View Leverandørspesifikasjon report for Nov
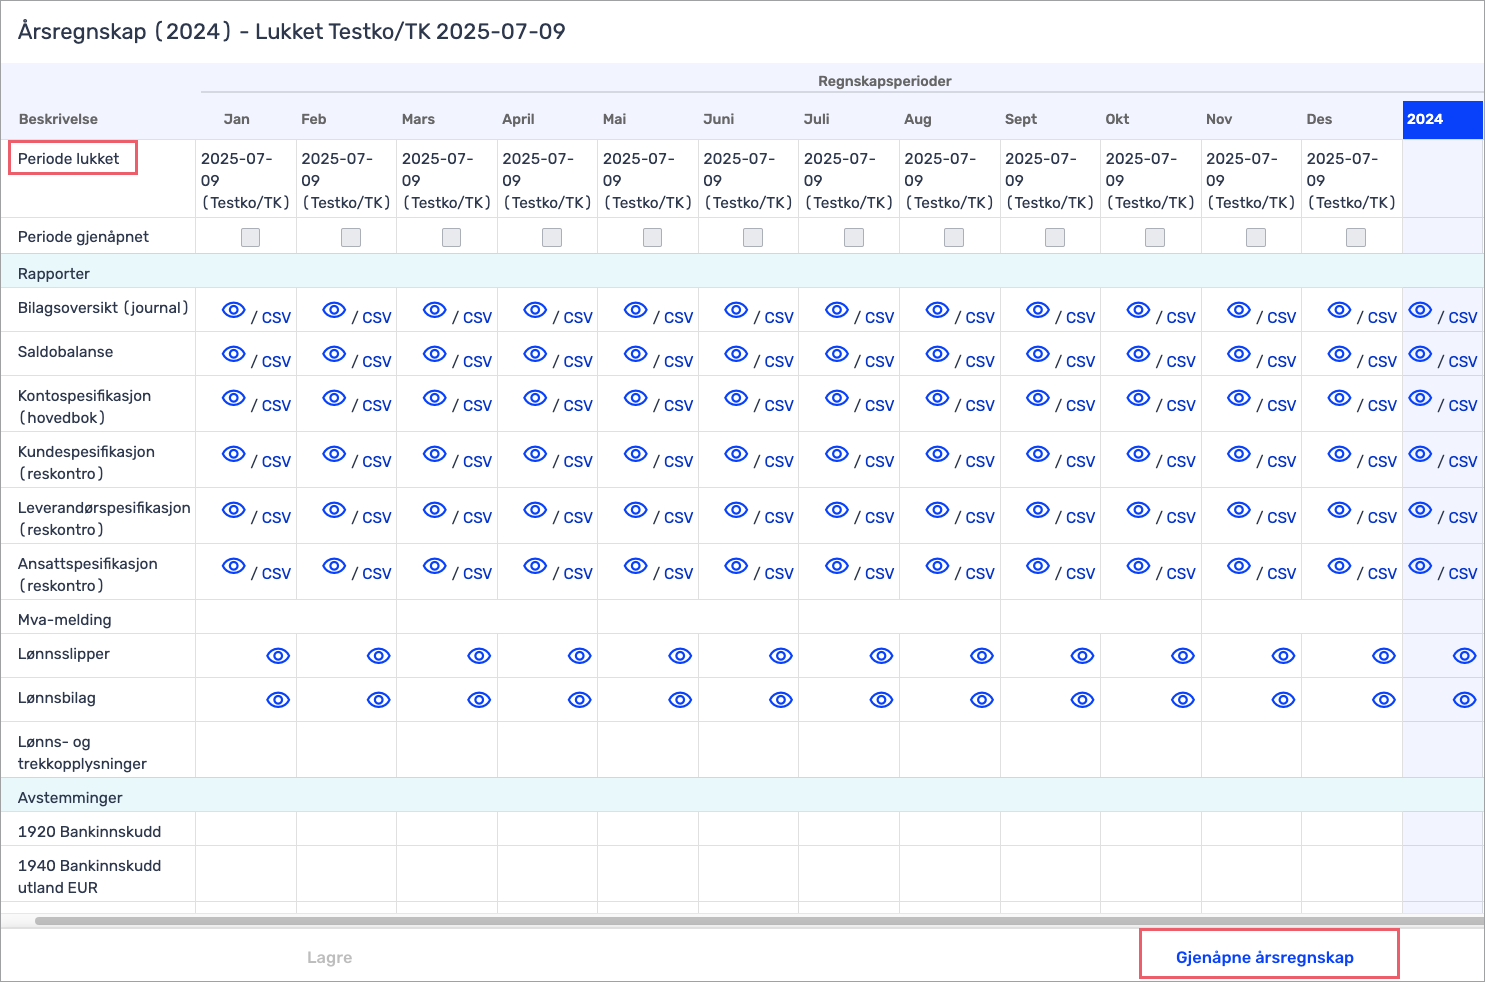This screenshot has width=1485, height=982. 1239,510
